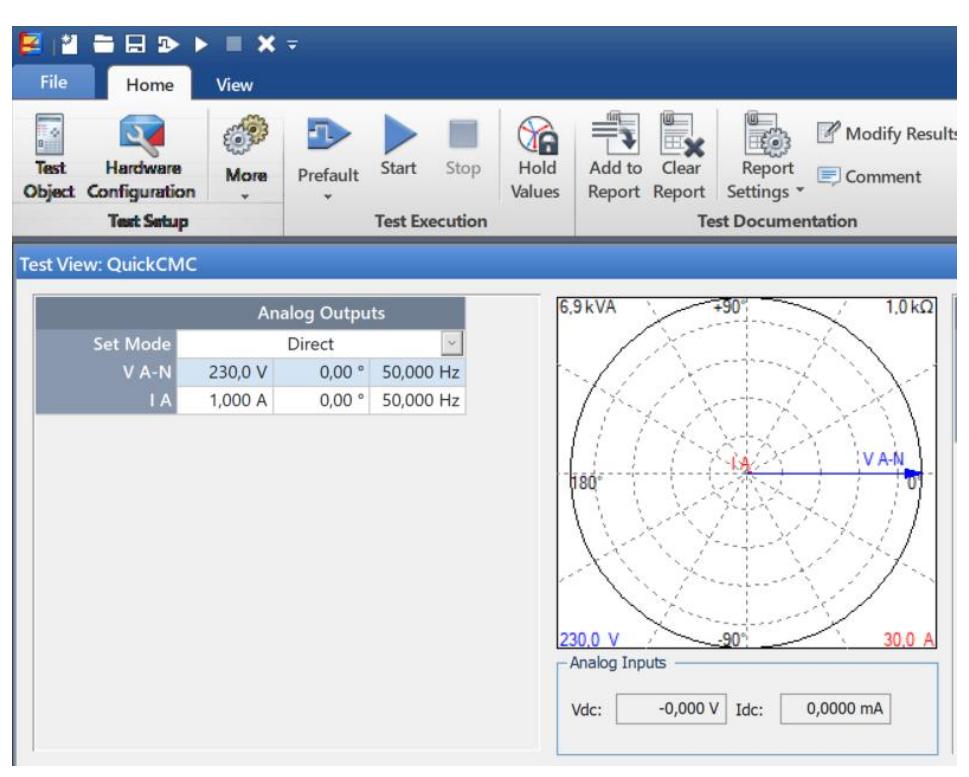Image resolution: width=969 pixels, height=777 pixels.
Task: Click the I A label in vector diagram
Action: coord(740,462)
